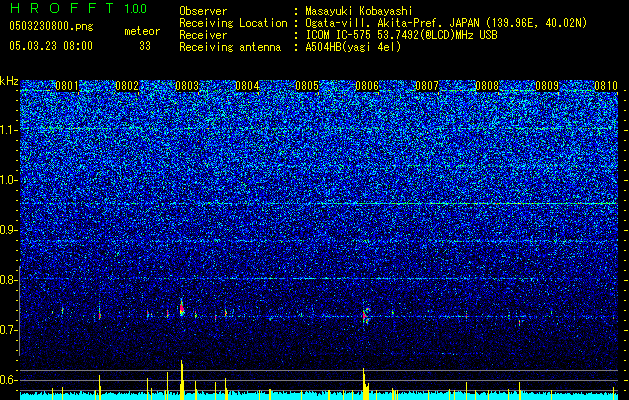Click the tallest yellow intensity spike in the bottom graph
The width and height of the screenshot is (629, 400).
pos(182,380)
